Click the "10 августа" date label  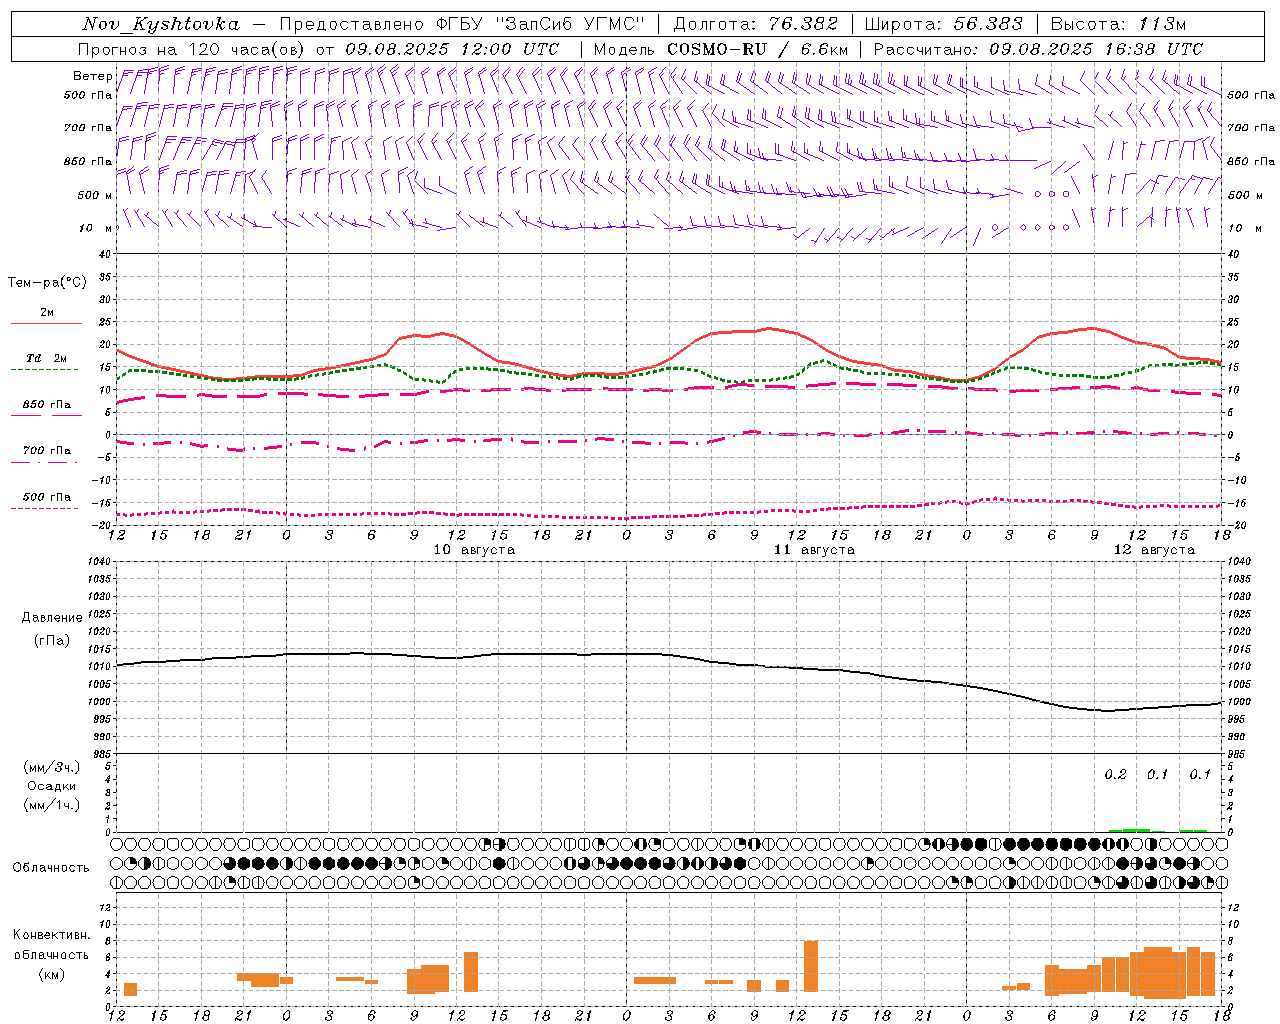pyautogui.click(x=474, y=550)
